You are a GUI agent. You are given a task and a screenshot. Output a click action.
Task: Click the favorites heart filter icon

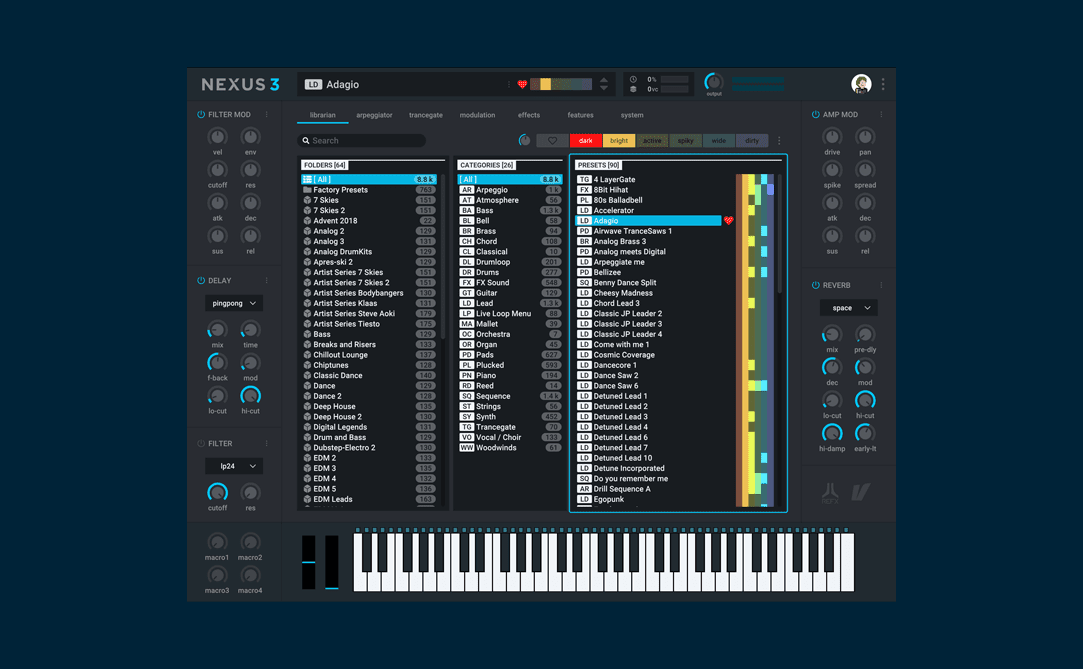click(x=550, y=140)
